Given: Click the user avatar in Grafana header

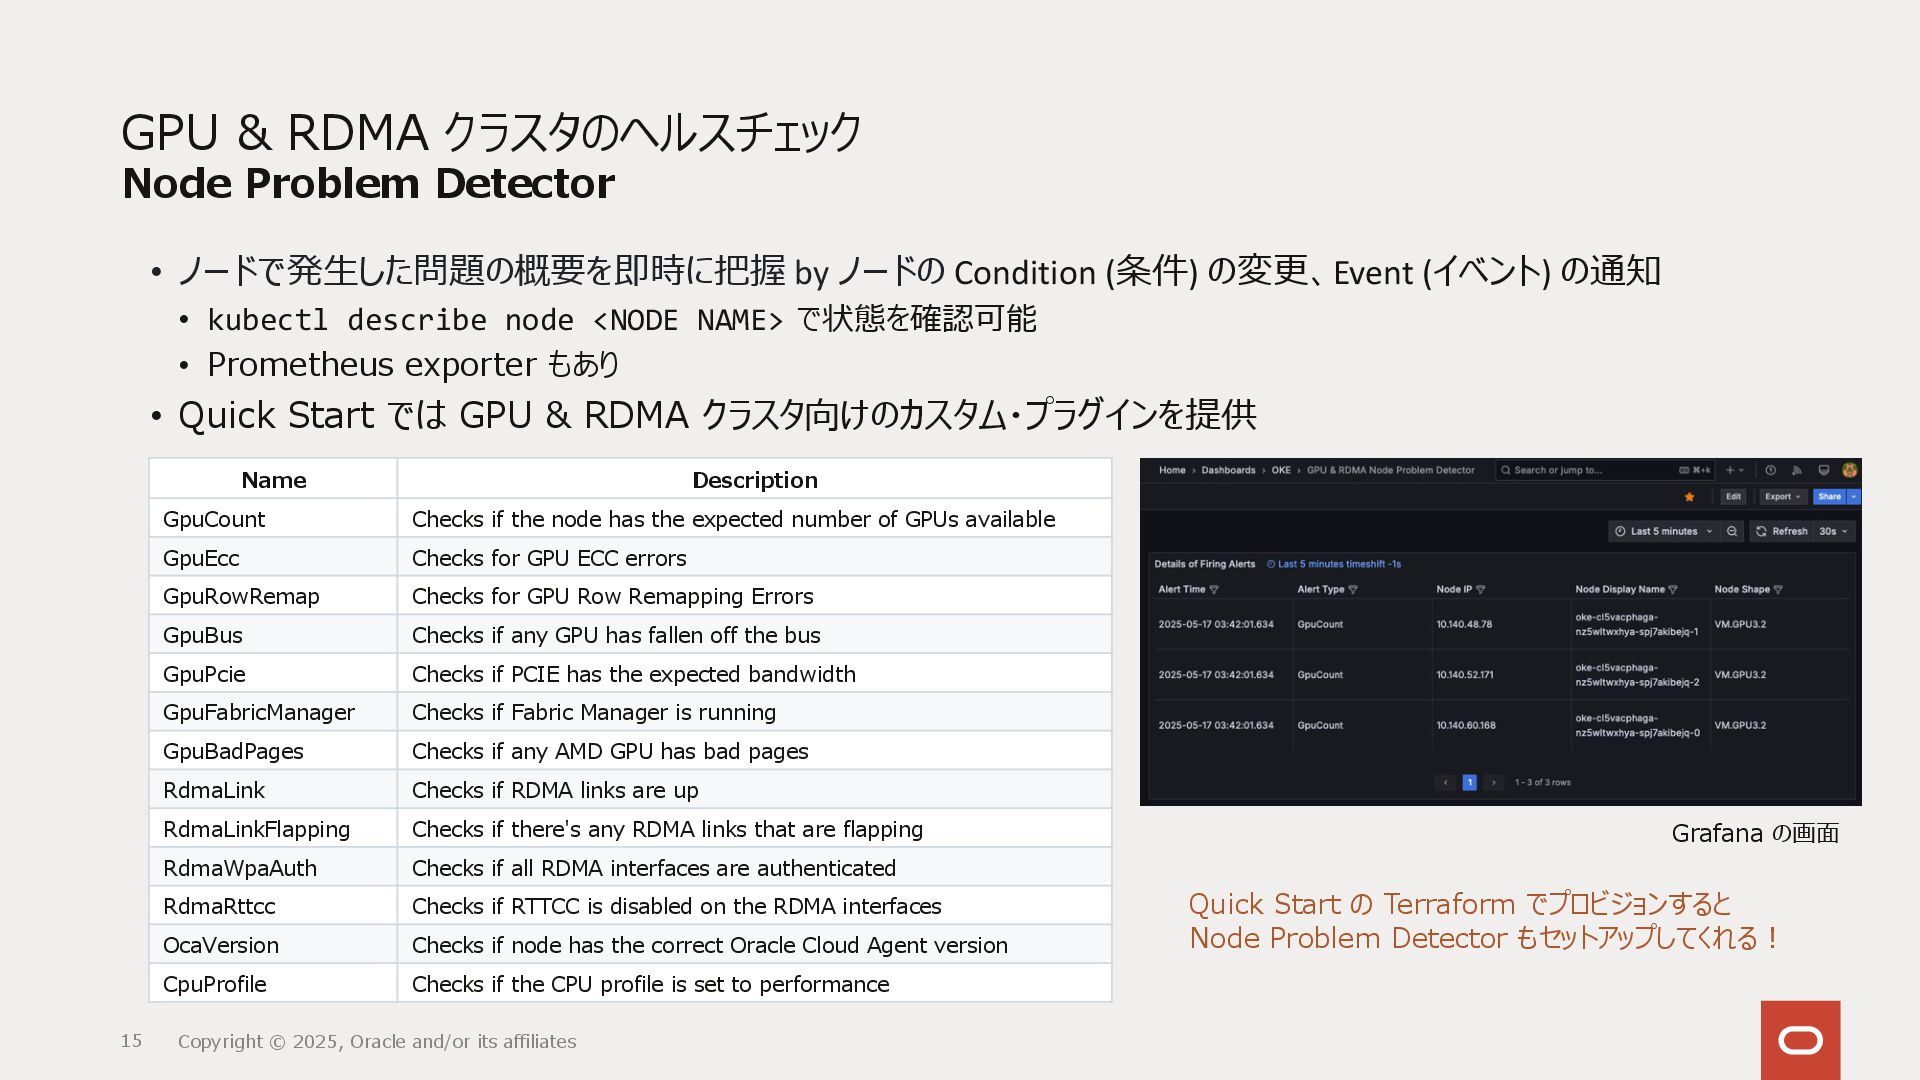Looking at the screenshot, I should pos(1849,470).
